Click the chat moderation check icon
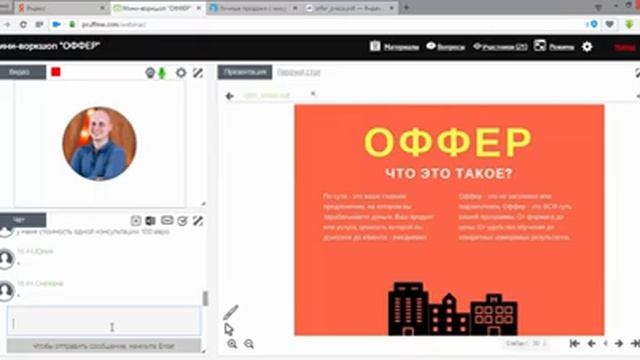Screen dimensions: 640x360 click(182, 220)
